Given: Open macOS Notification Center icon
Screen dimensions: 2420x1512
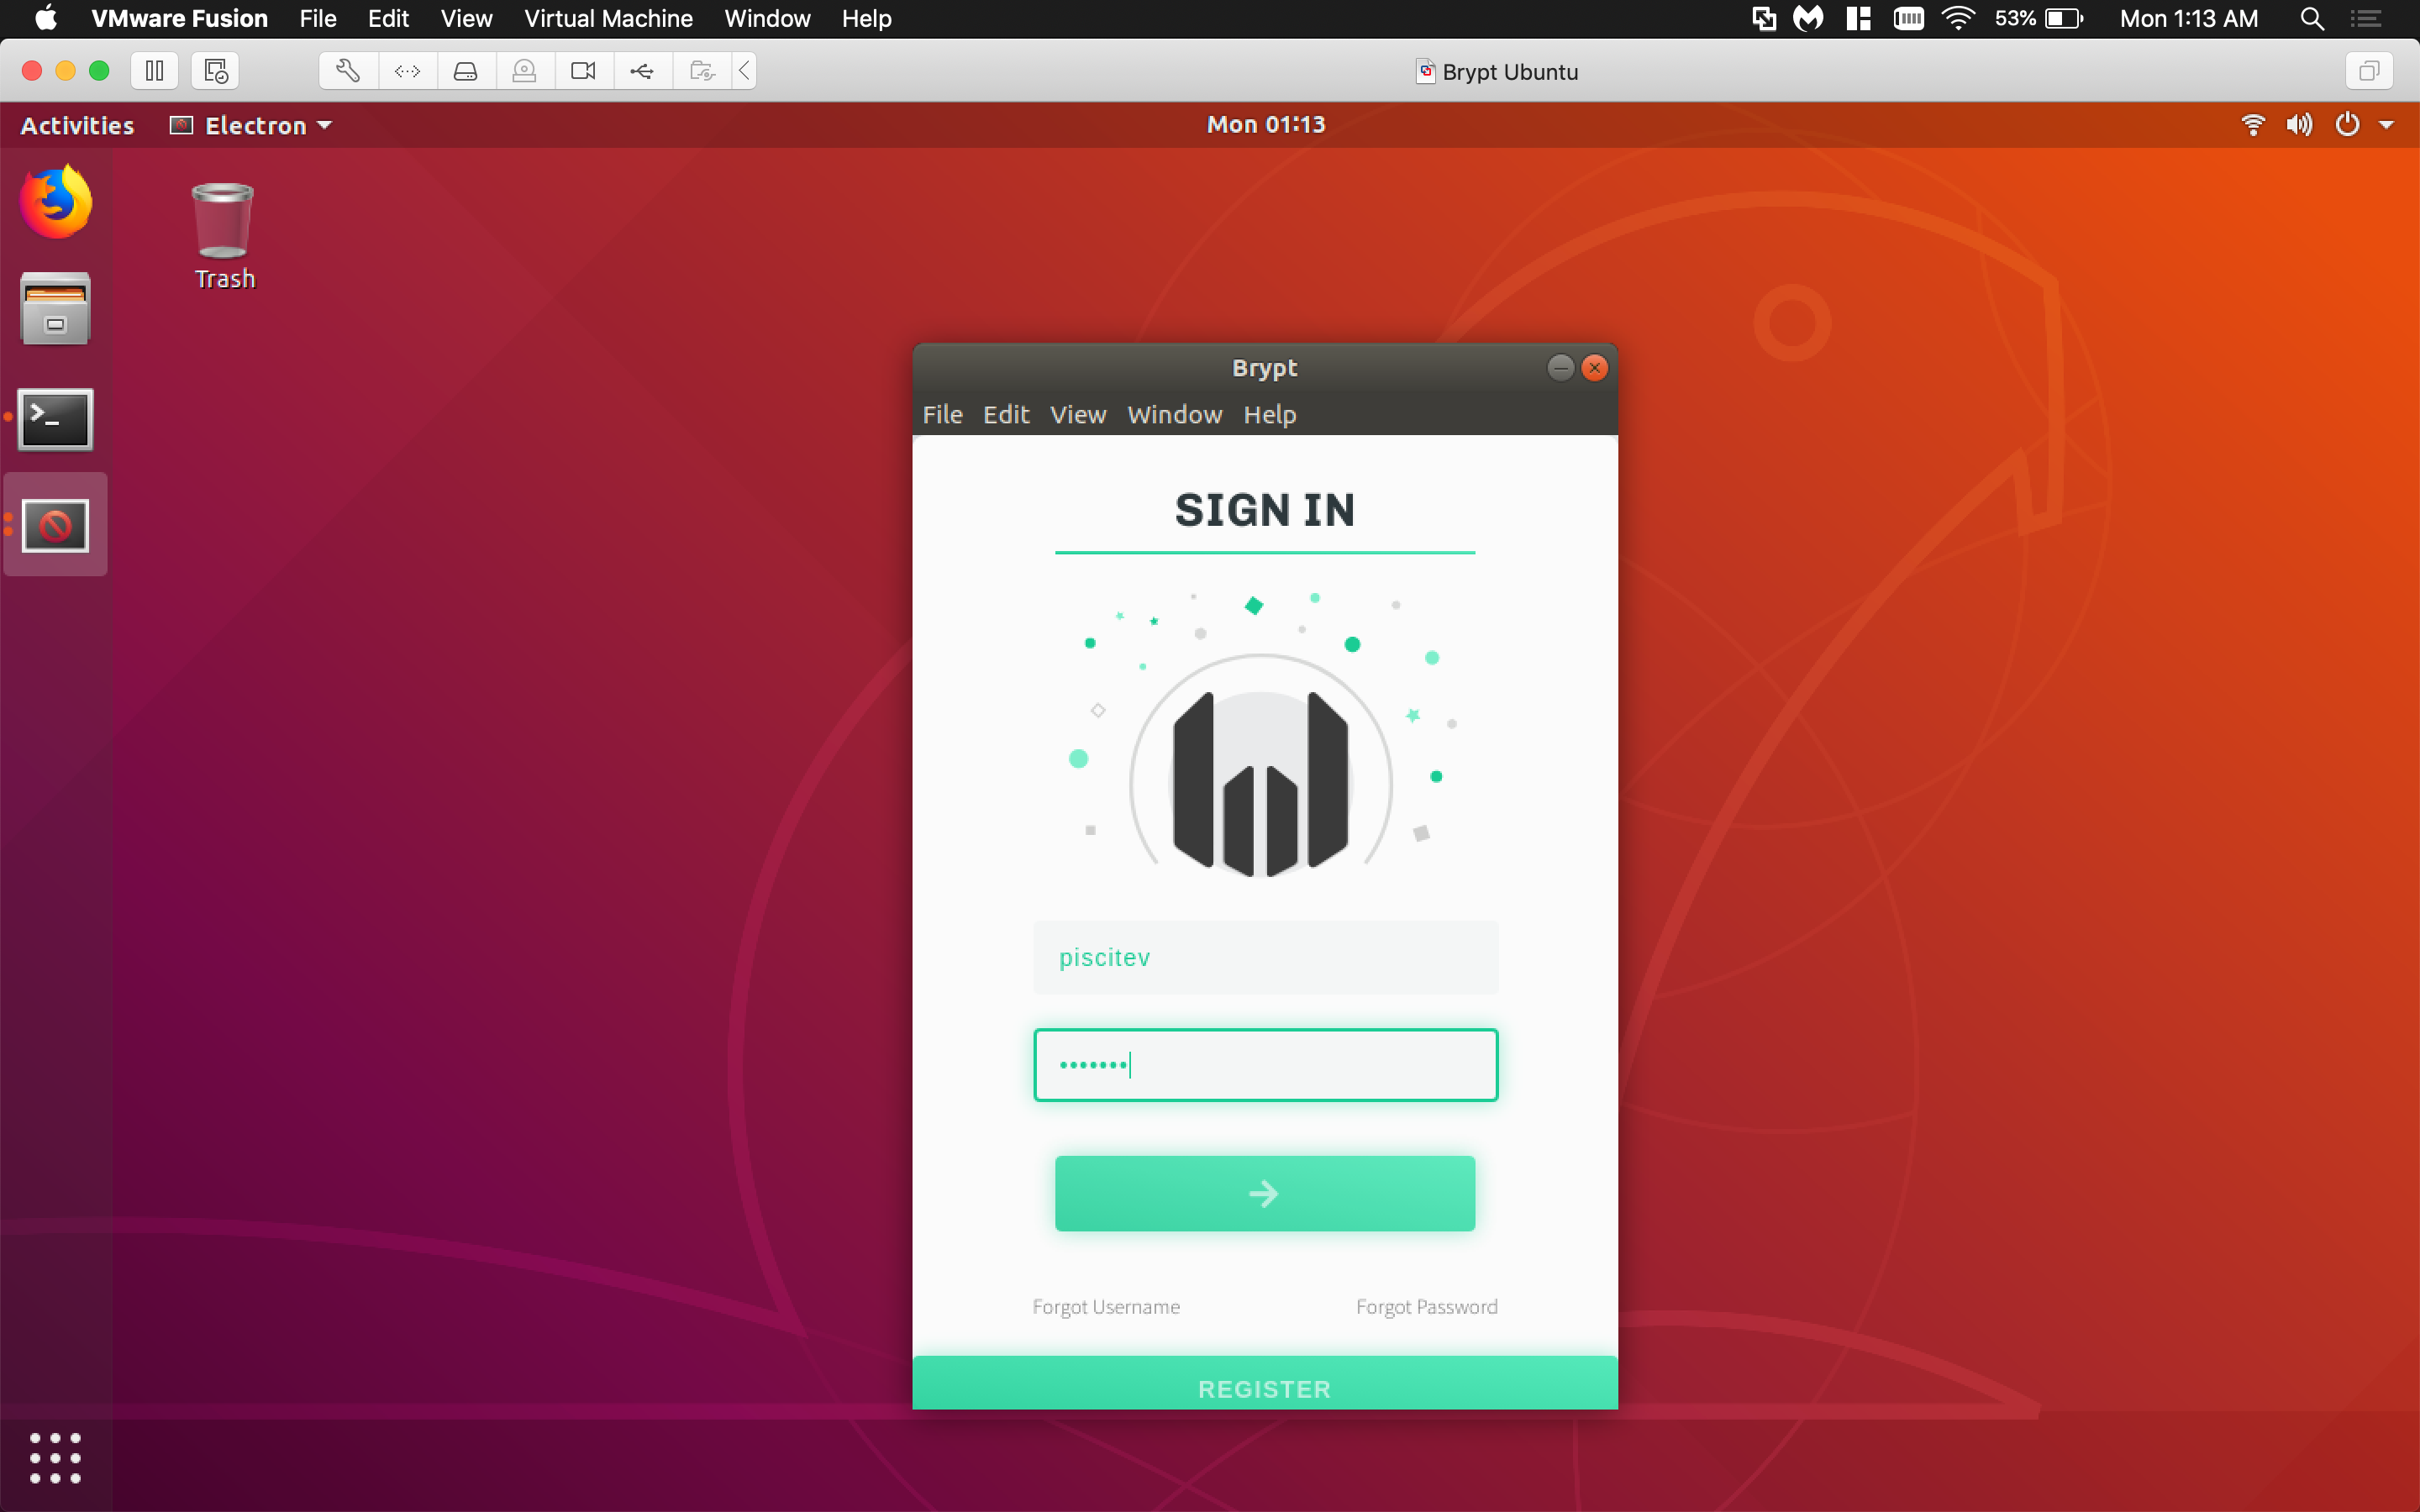Looking at the screenshot, I should click(x=2365, y=18).
